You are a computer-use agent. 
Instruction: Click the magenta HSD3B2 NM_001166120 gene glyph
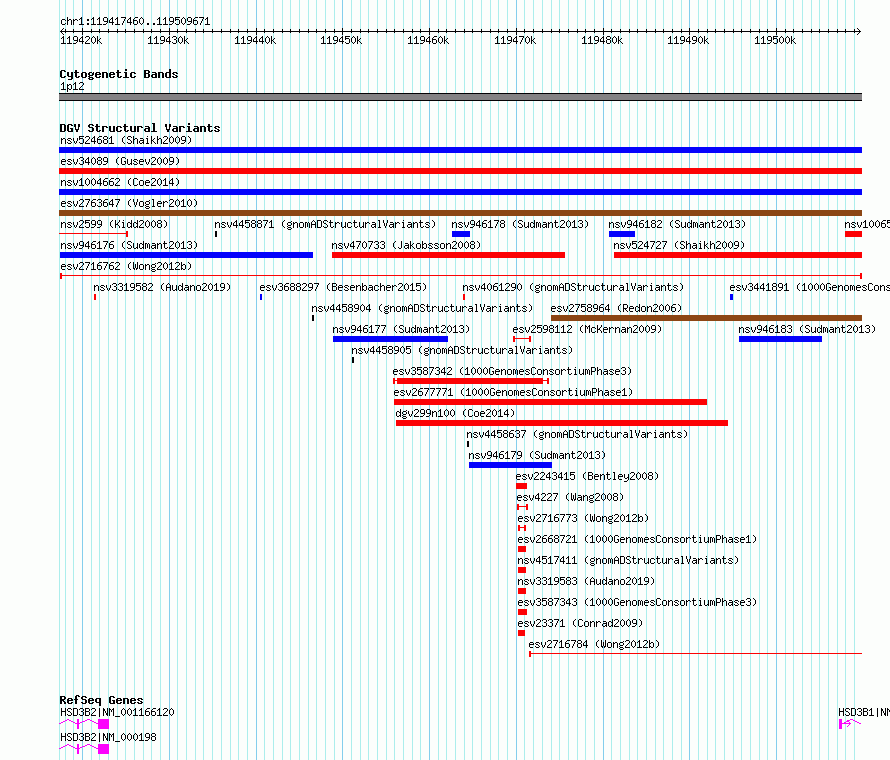point(84,724)
